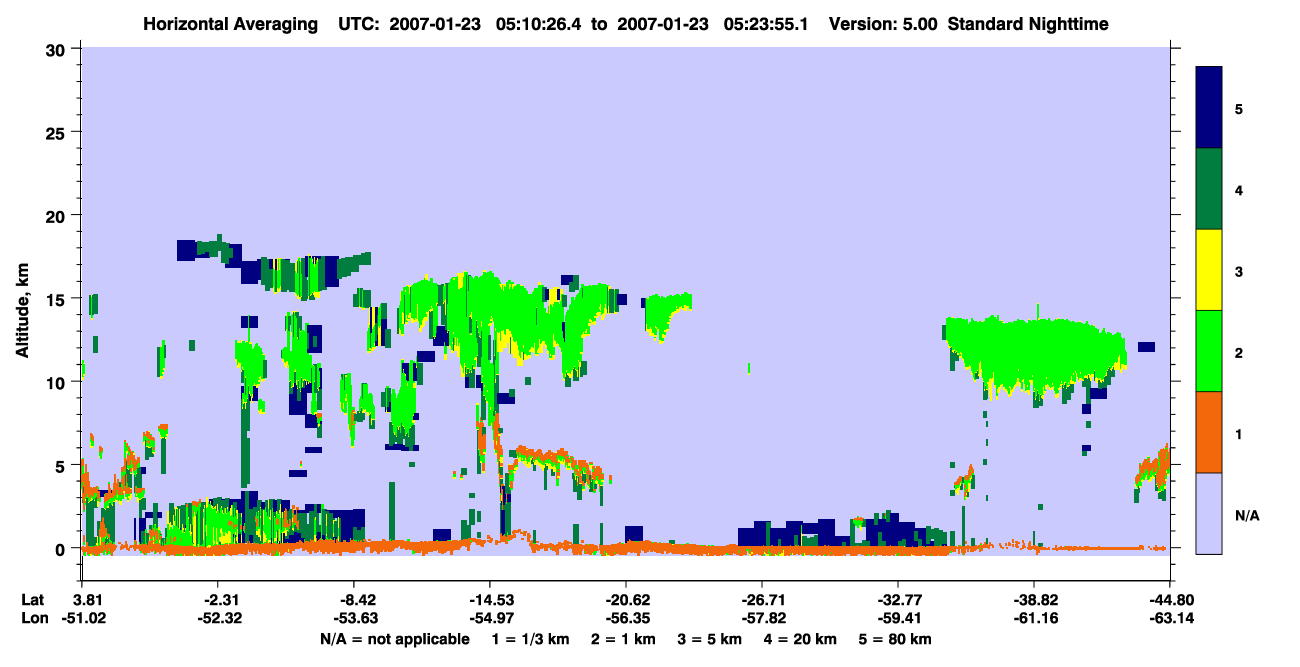Screen dimensions: 1300x667
Task: Click the dark green colorbar segment labeled 4
Action: point(1209,189)
